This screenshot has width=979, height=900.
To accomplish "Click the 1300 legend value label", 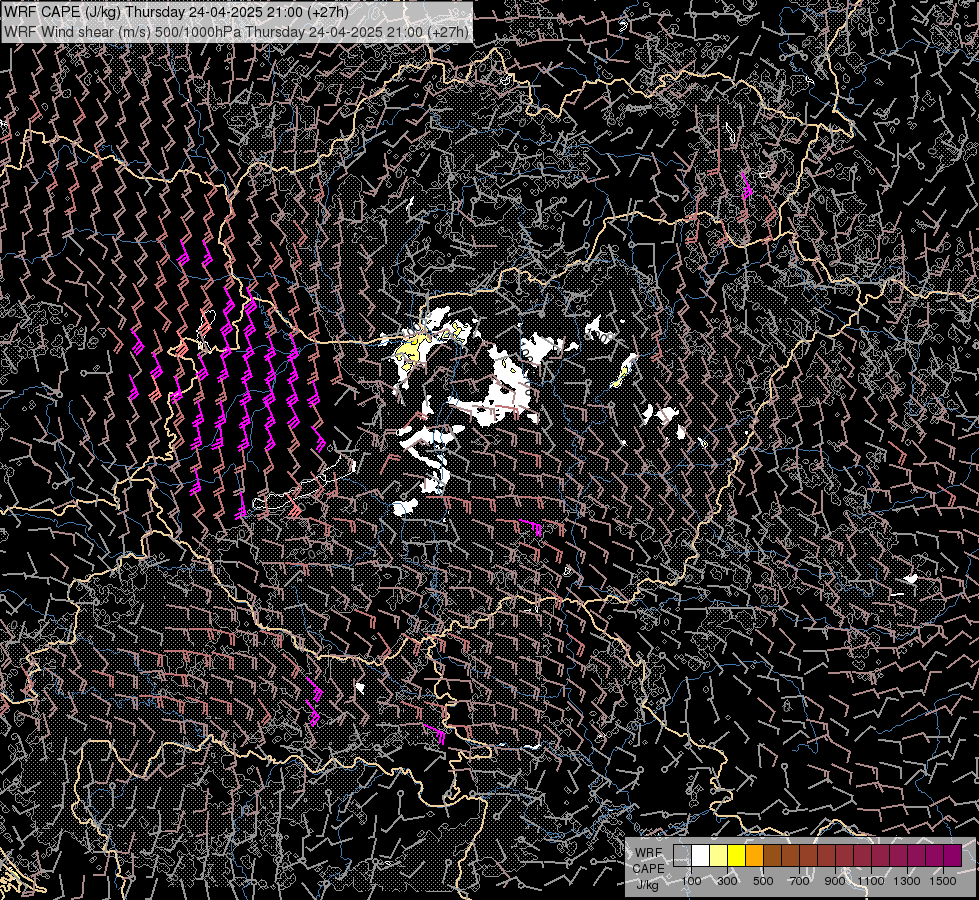I will coord(907,881).
